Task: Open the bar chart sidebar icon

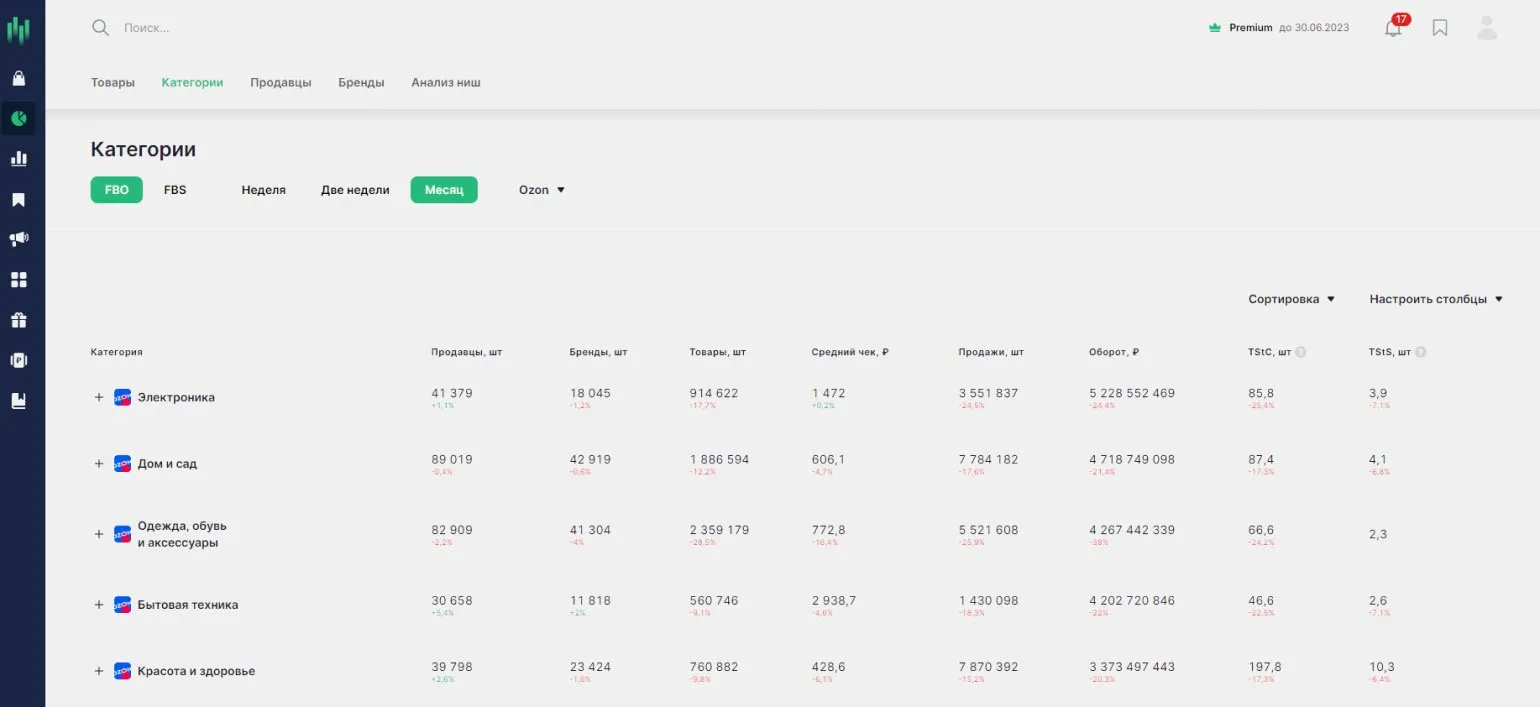Action: coord(18,158)
